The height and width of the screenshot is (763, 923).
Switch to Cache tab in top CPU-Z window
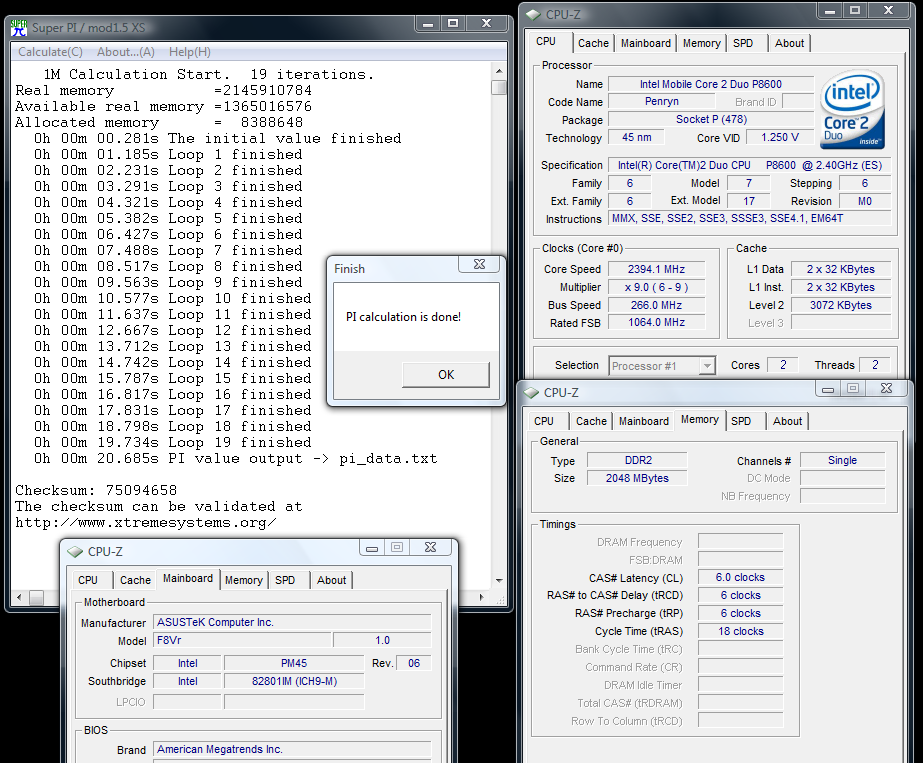(593, 43)
